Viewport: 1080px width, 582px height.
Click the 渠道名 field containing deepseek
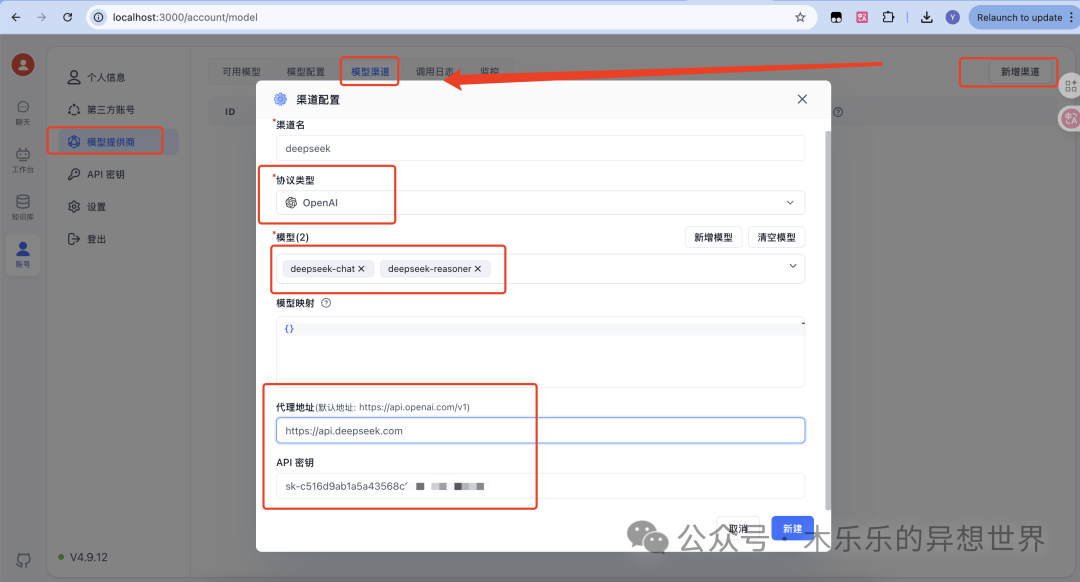[x=540, y=148]
